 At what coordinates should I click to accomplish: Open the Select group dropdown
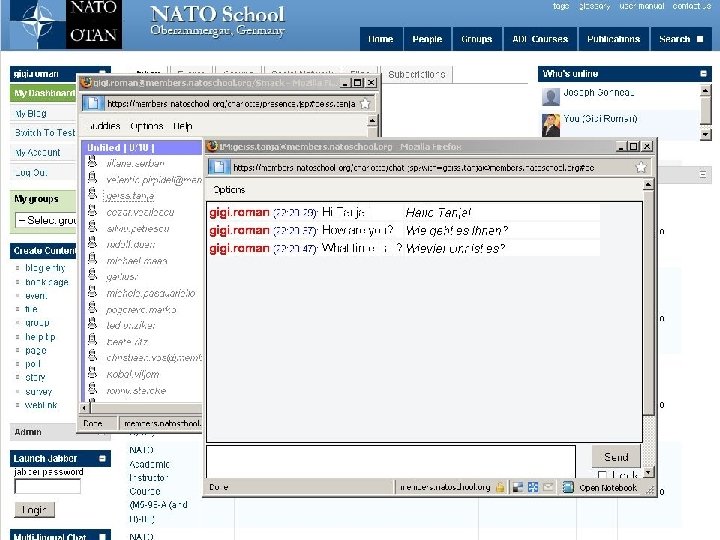(x=45, y=220)
